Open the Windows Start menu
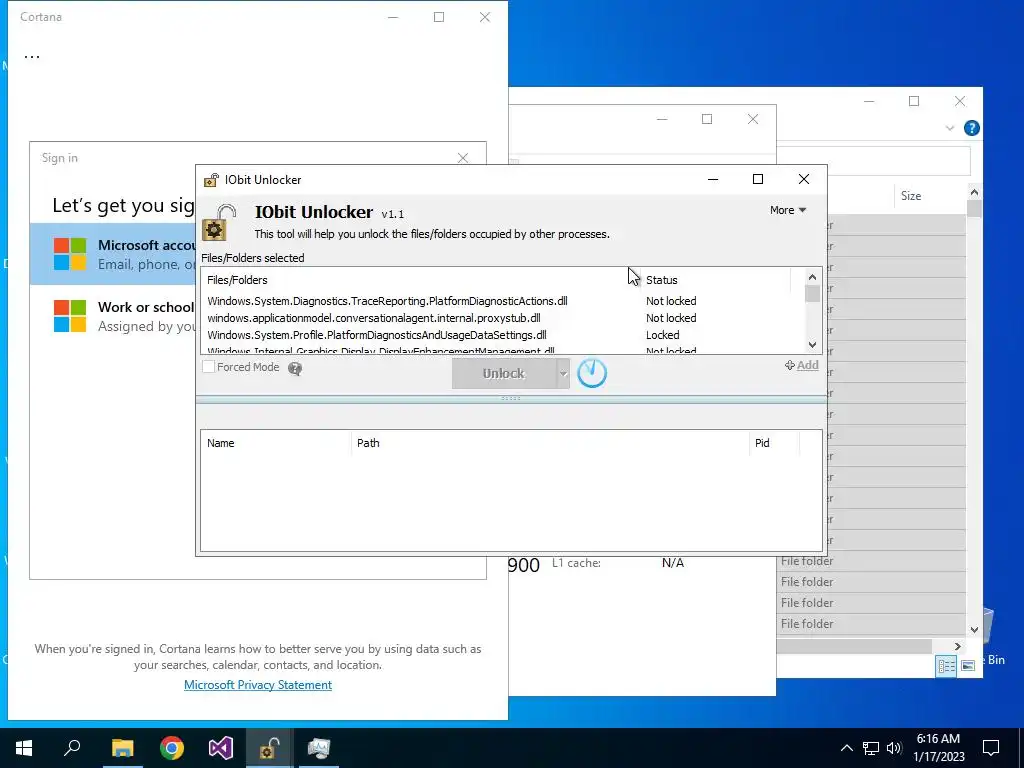The width and height of the screenshot is (1024, 768). coord(24,748)
